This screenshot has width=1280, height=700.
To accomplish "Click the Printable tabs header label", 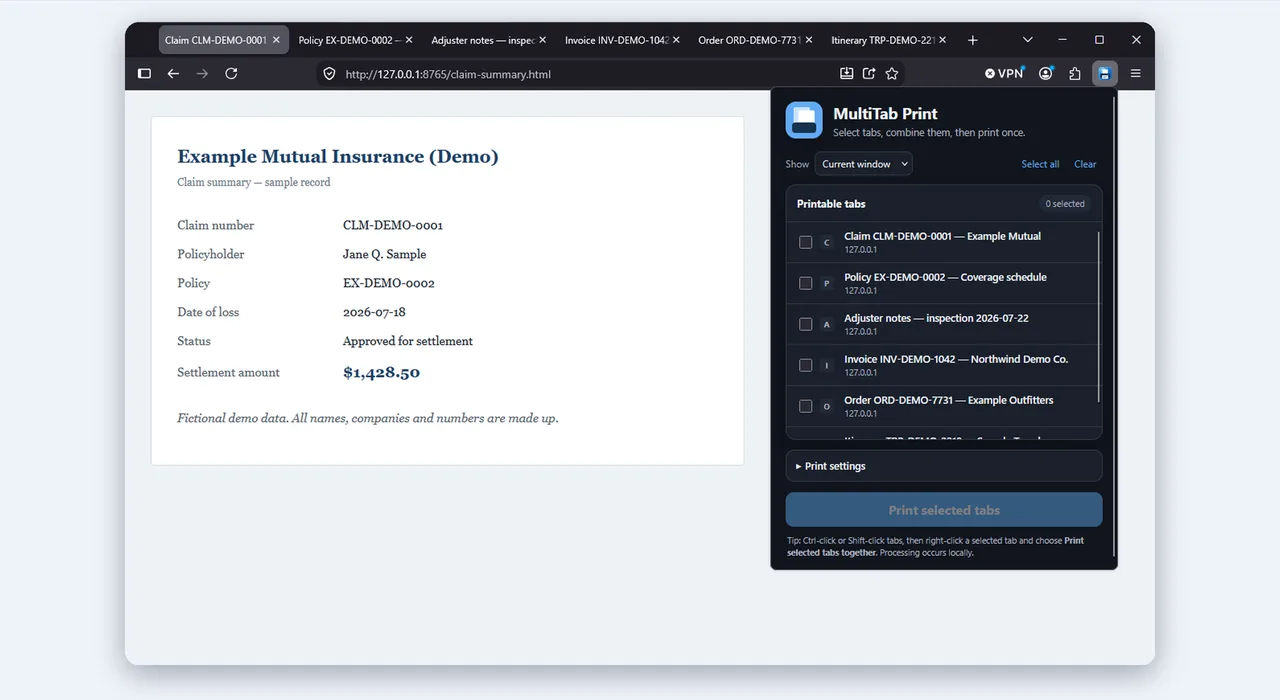I will tap(831, 204).
